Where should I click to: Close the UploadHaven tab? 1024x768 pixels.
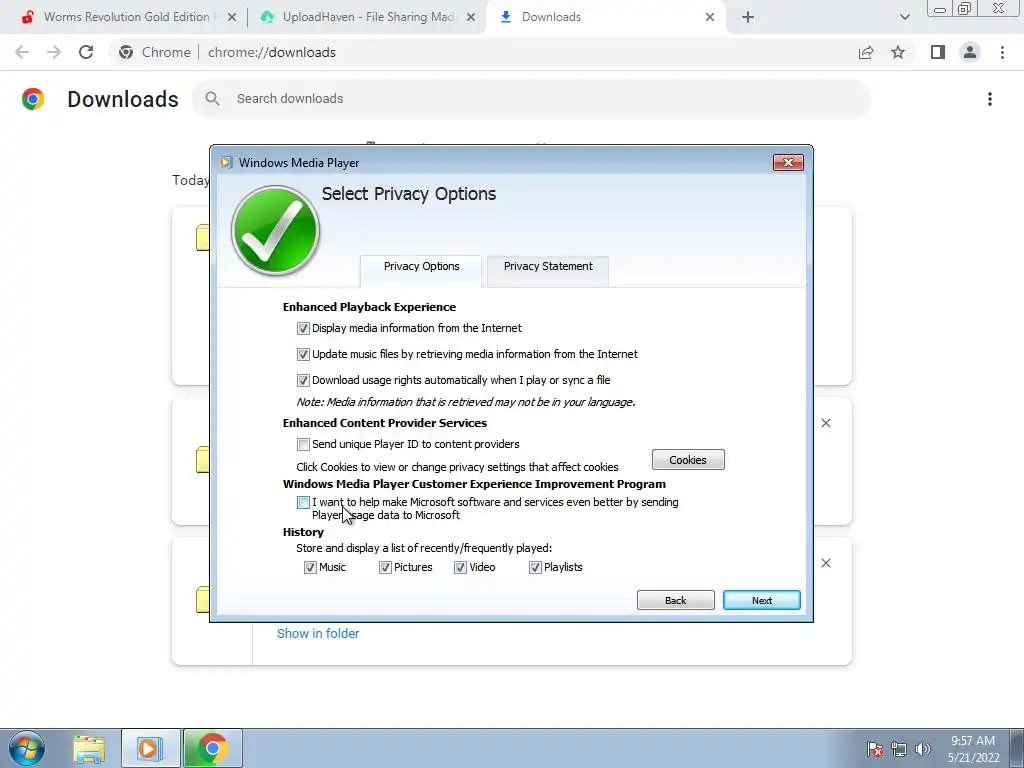coord(471,18)
